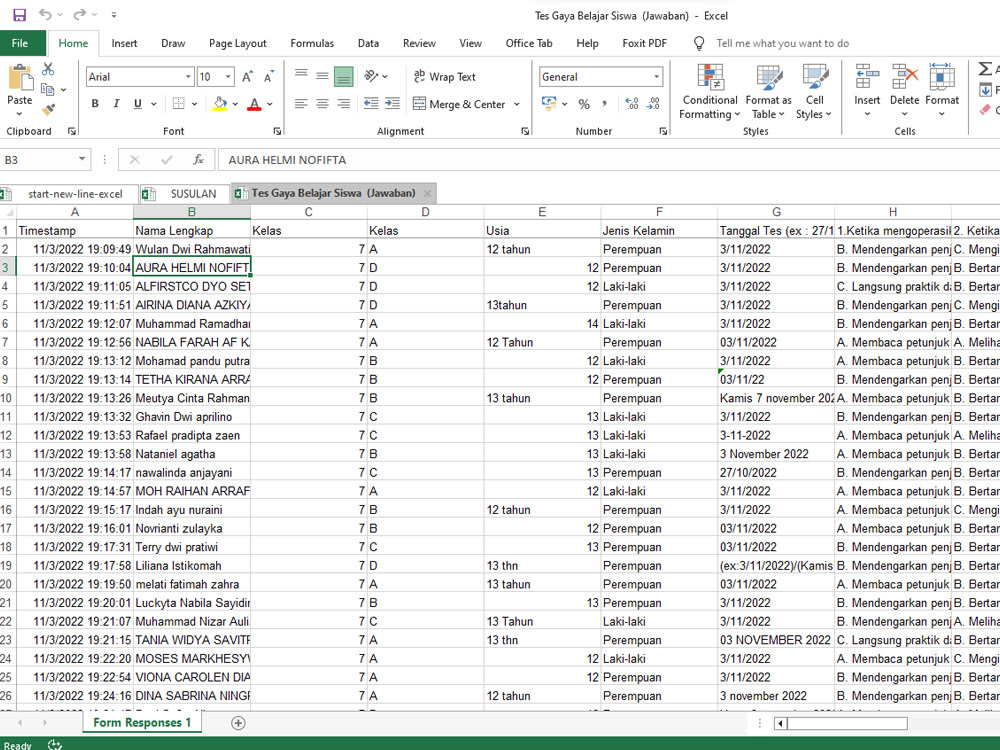
Task: Click the Cut scissors icon
Action: [48, 69]
